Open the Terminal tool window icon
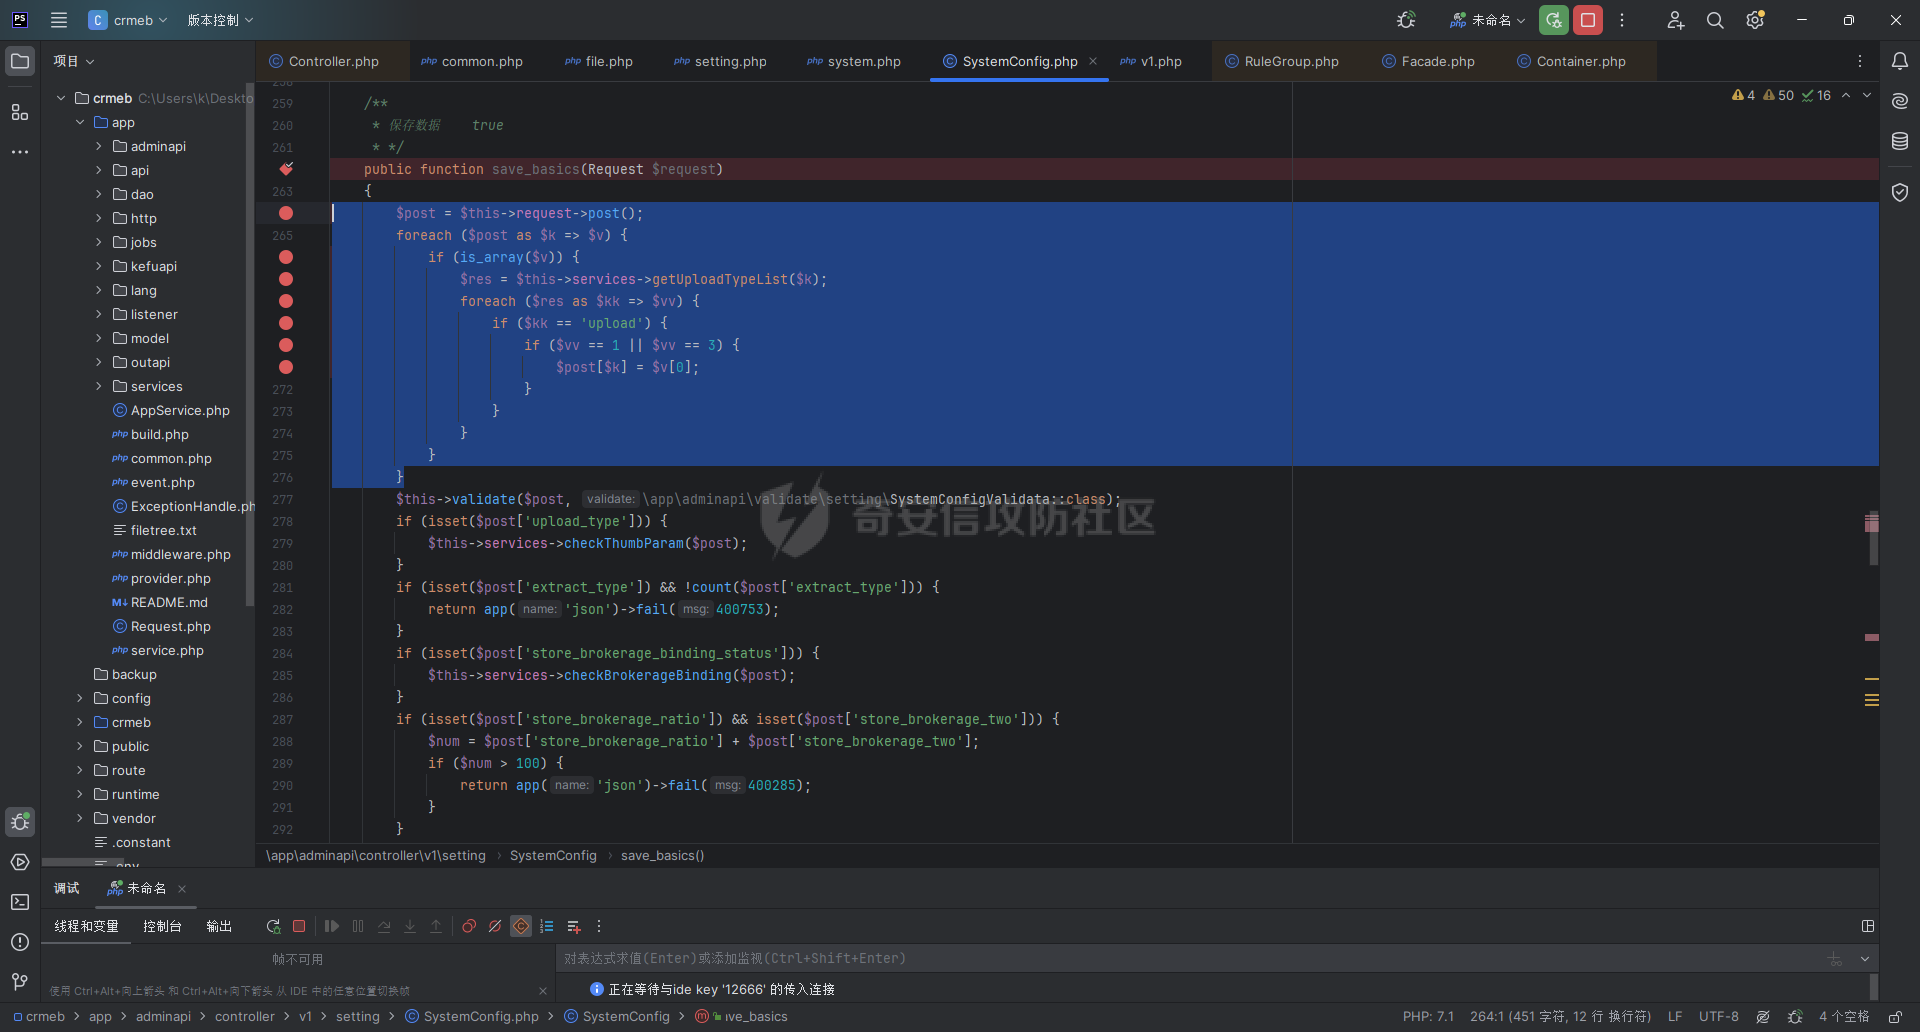1920x1032 pixels. coord(20,902)
